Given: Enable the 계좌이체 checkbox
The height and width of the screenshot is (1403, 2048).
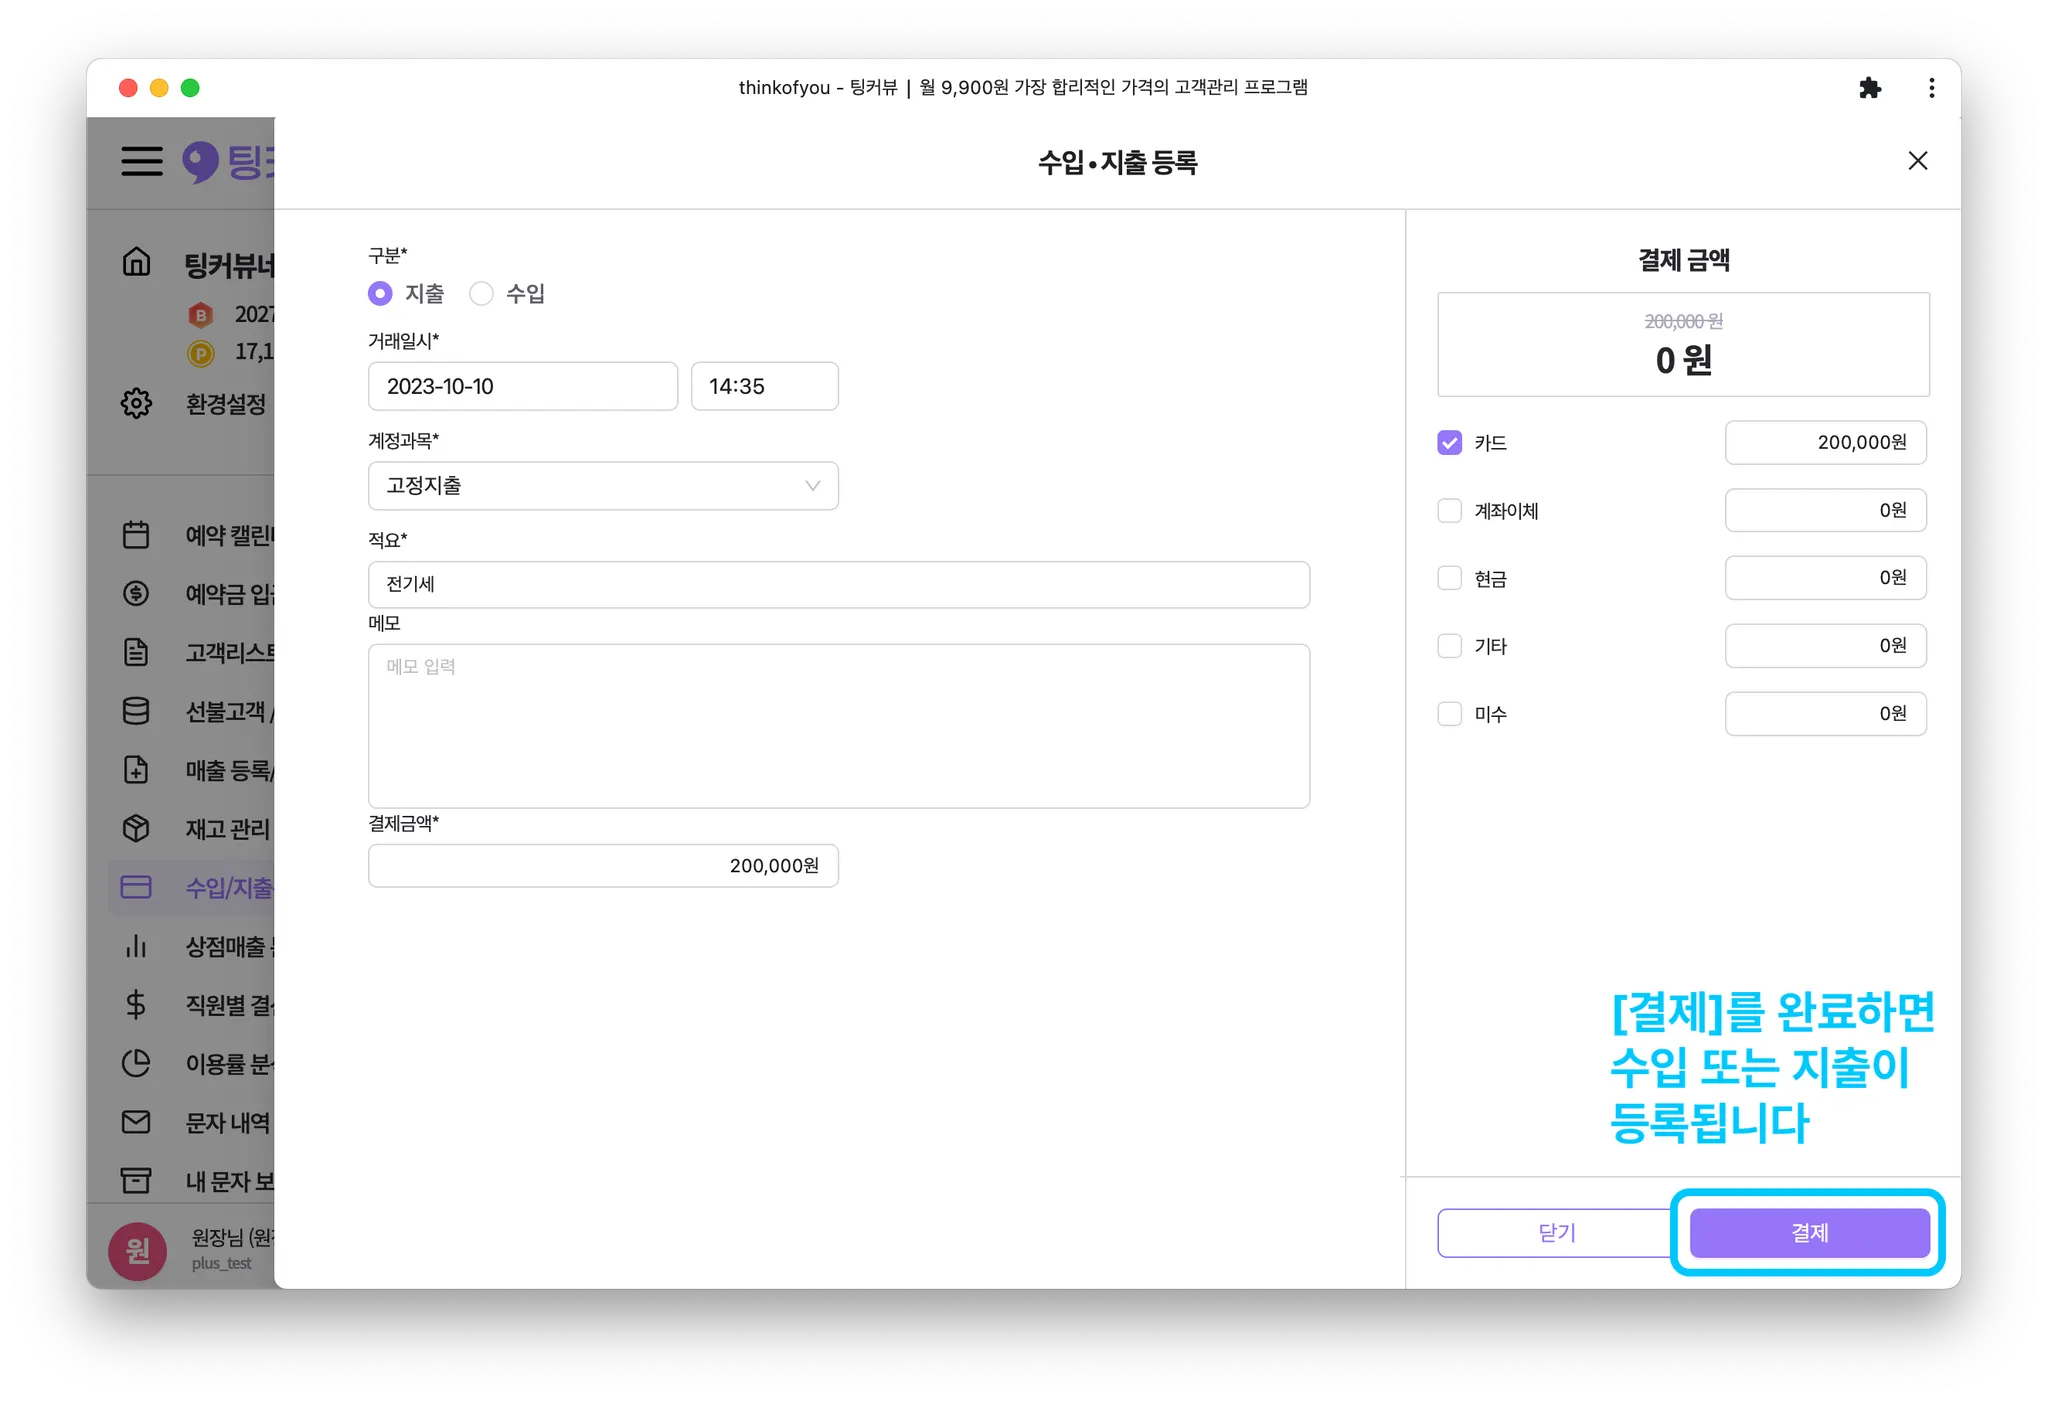Looking at the screenshot, I should 1449,511.
